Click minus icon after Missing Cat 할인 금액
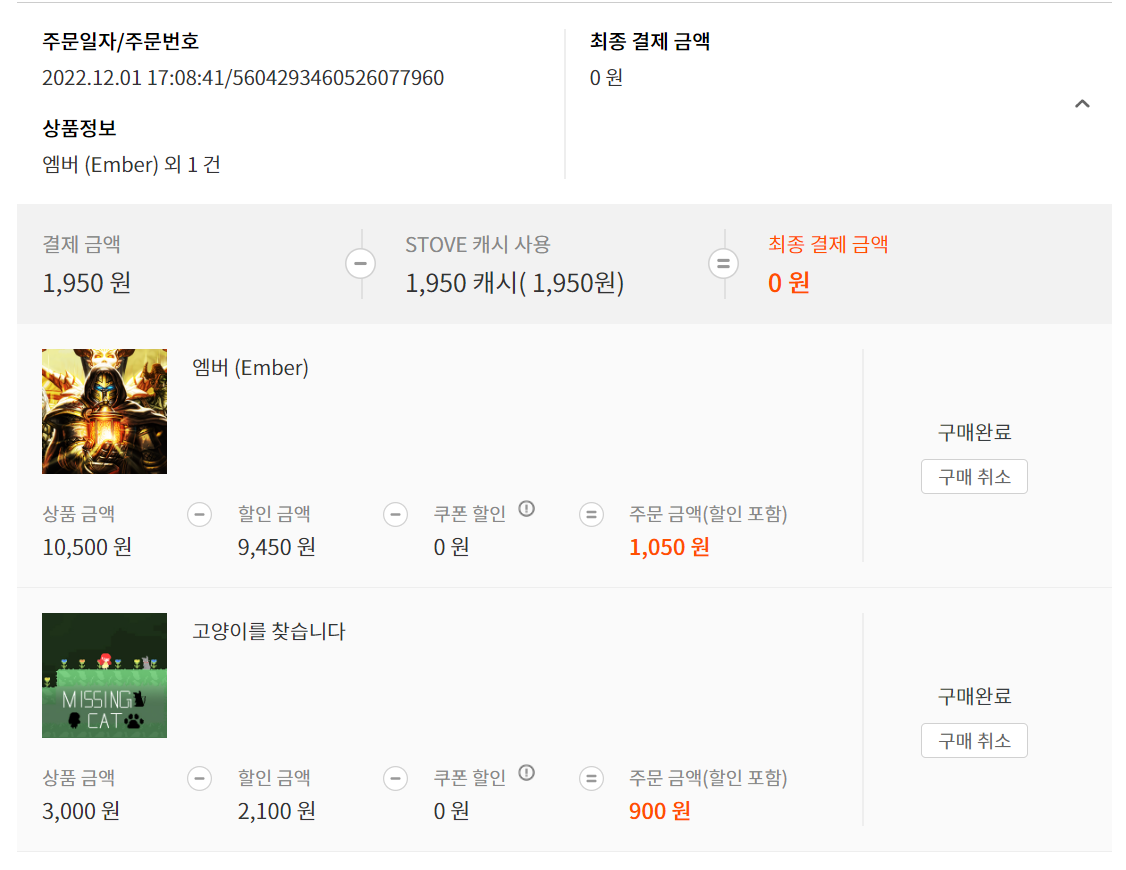Screen dimensions: 1126x870 (395, 779)
